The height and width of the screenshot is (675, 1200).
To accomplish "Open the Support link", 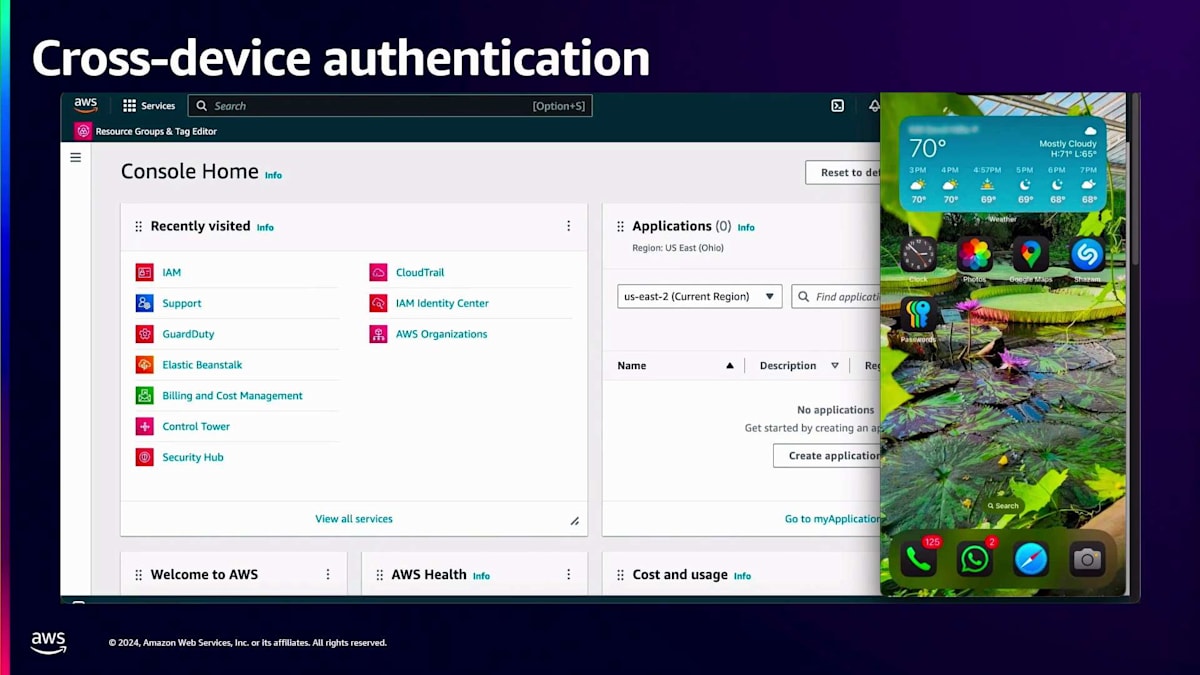I will tap(182, 303).
